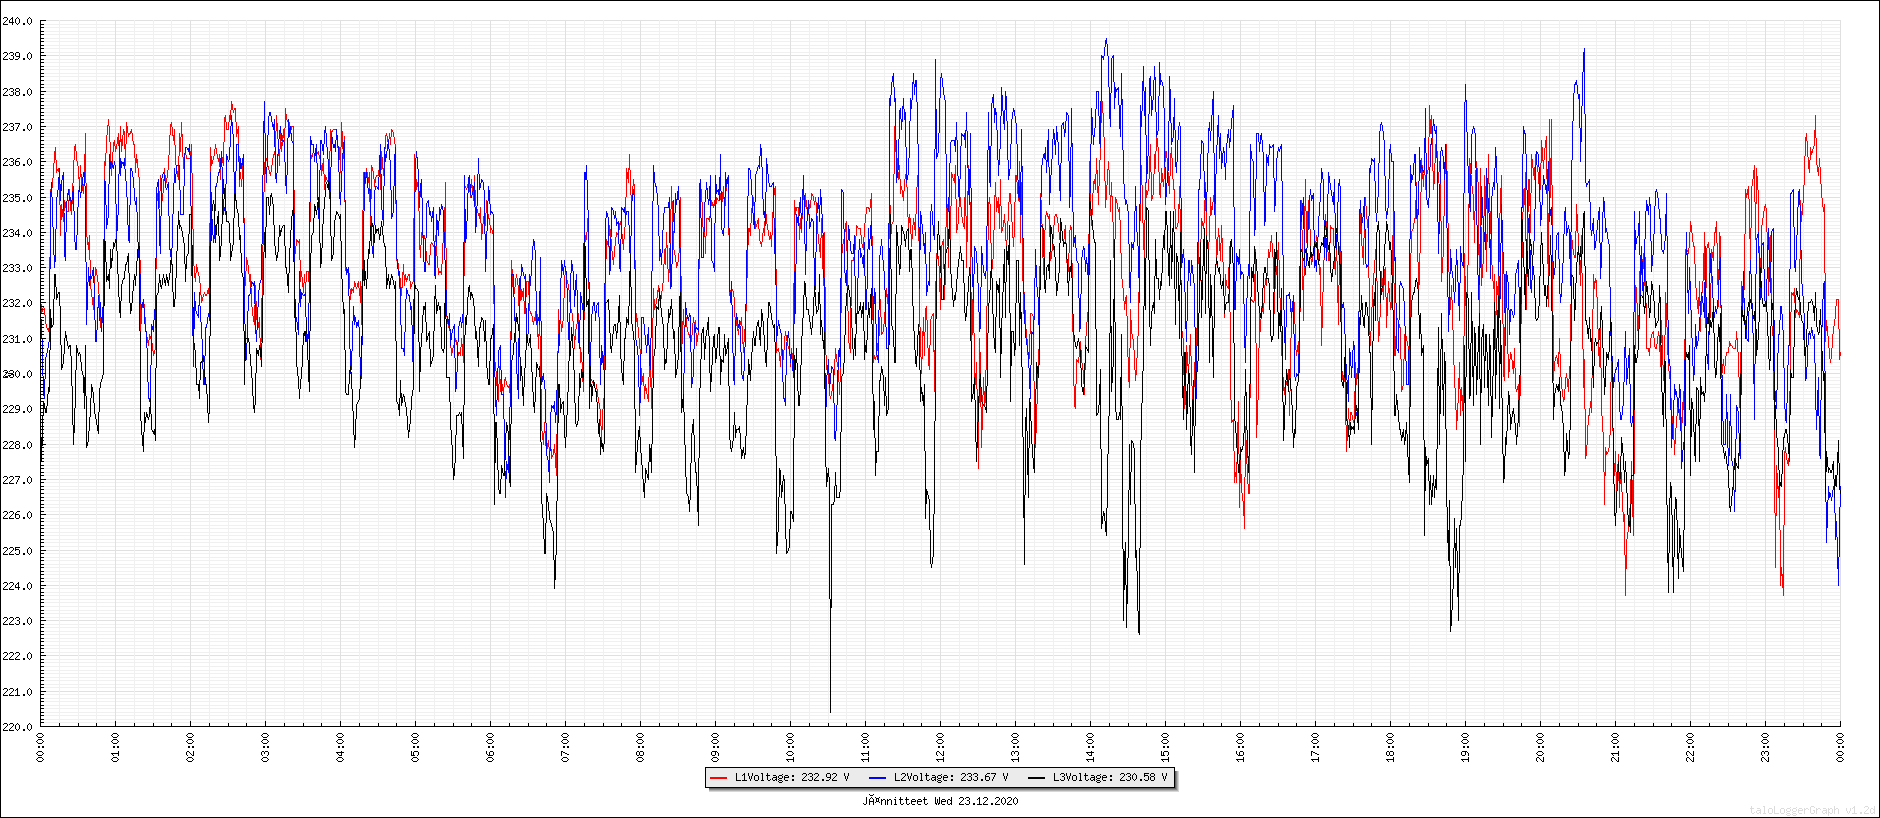Click the black L3Voltage legend line swatch
This screenshot has width=1880, height=818.
pyautogui.click(x=1036, y=778)
